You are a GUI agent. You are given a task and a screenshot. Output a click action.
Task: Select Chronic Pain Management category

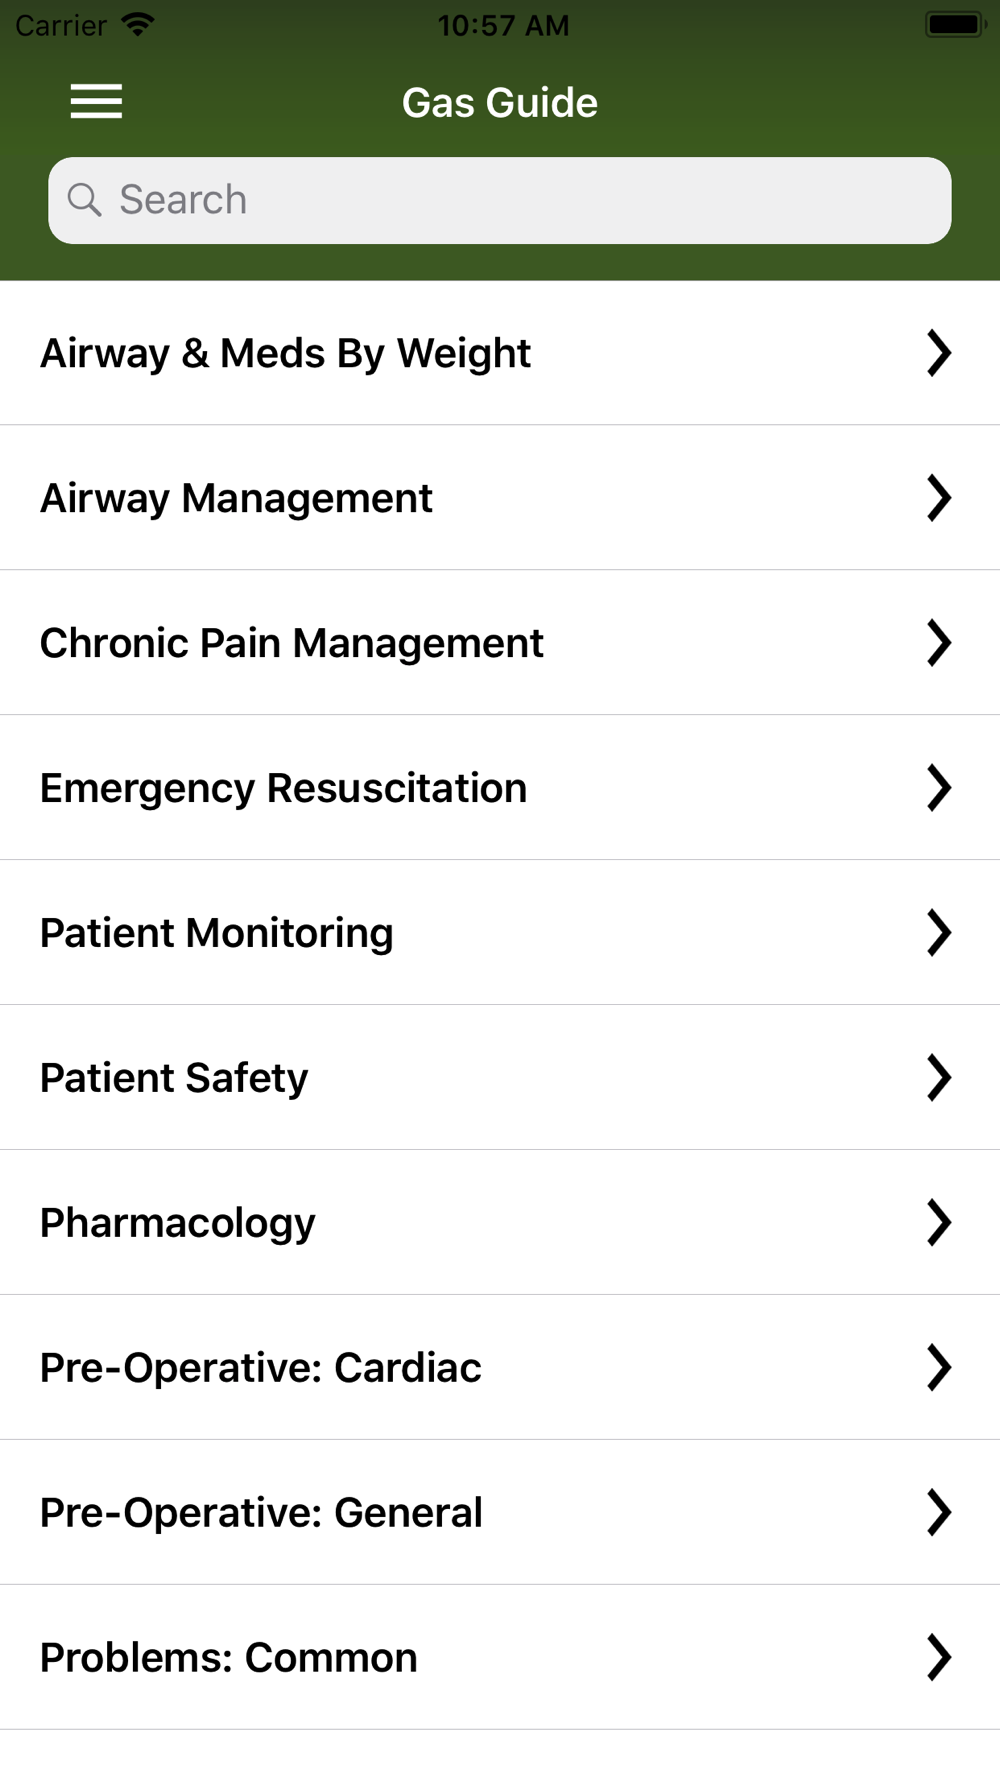292,643
